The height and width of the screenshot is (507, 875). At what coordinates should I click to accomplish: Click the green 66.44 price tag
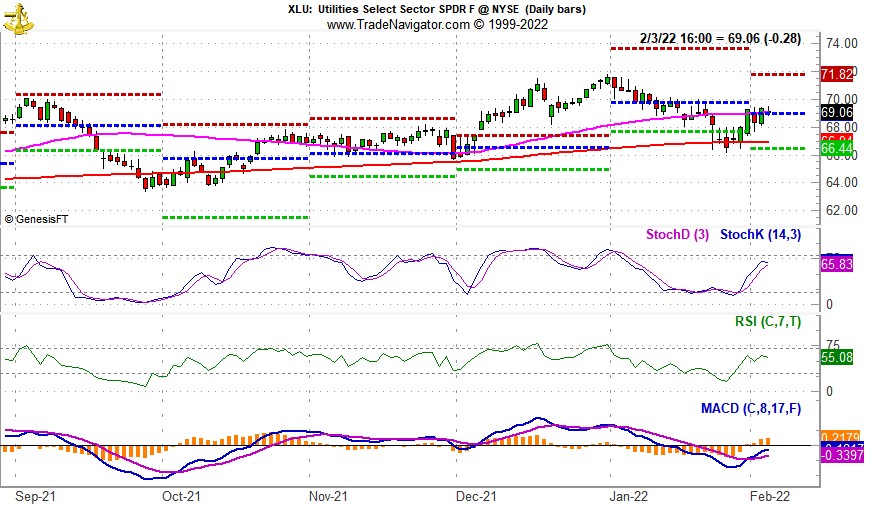835,148
